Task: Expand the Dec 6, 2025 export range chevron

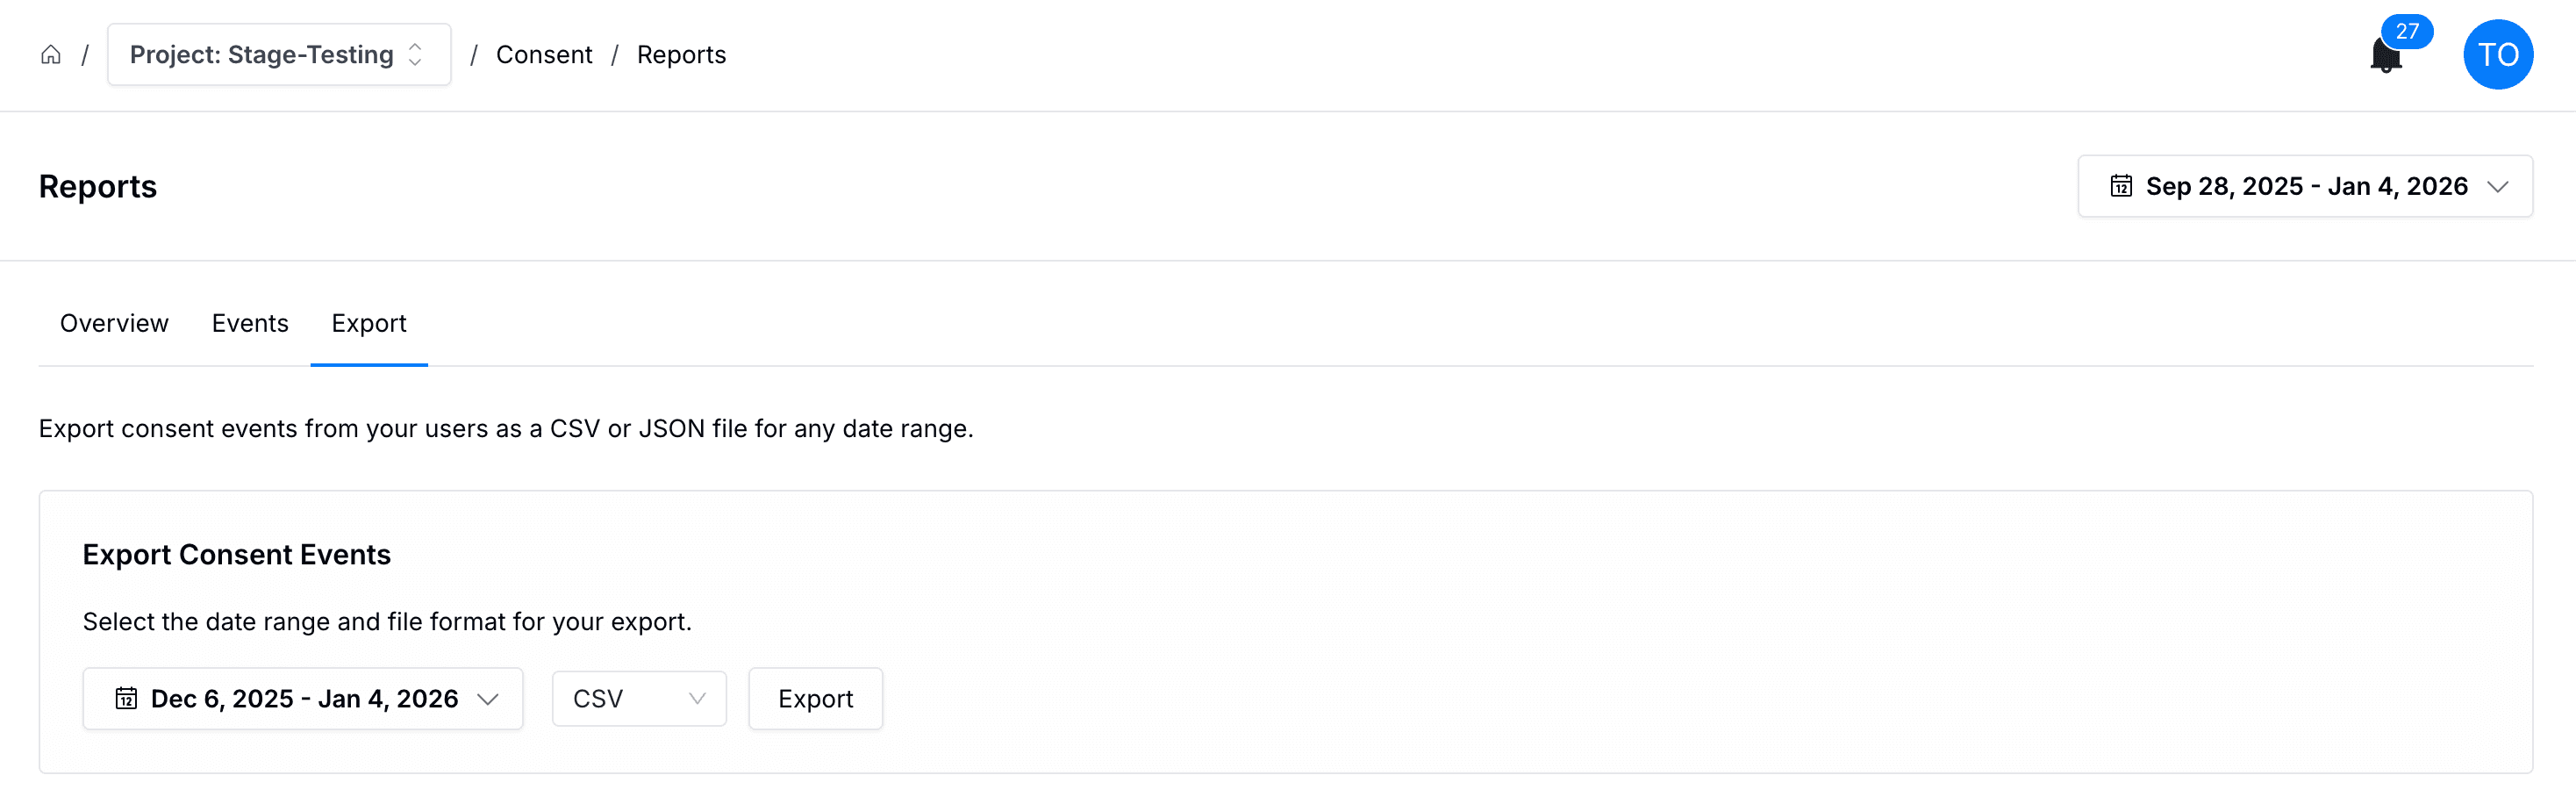Action: click(488, 699)
